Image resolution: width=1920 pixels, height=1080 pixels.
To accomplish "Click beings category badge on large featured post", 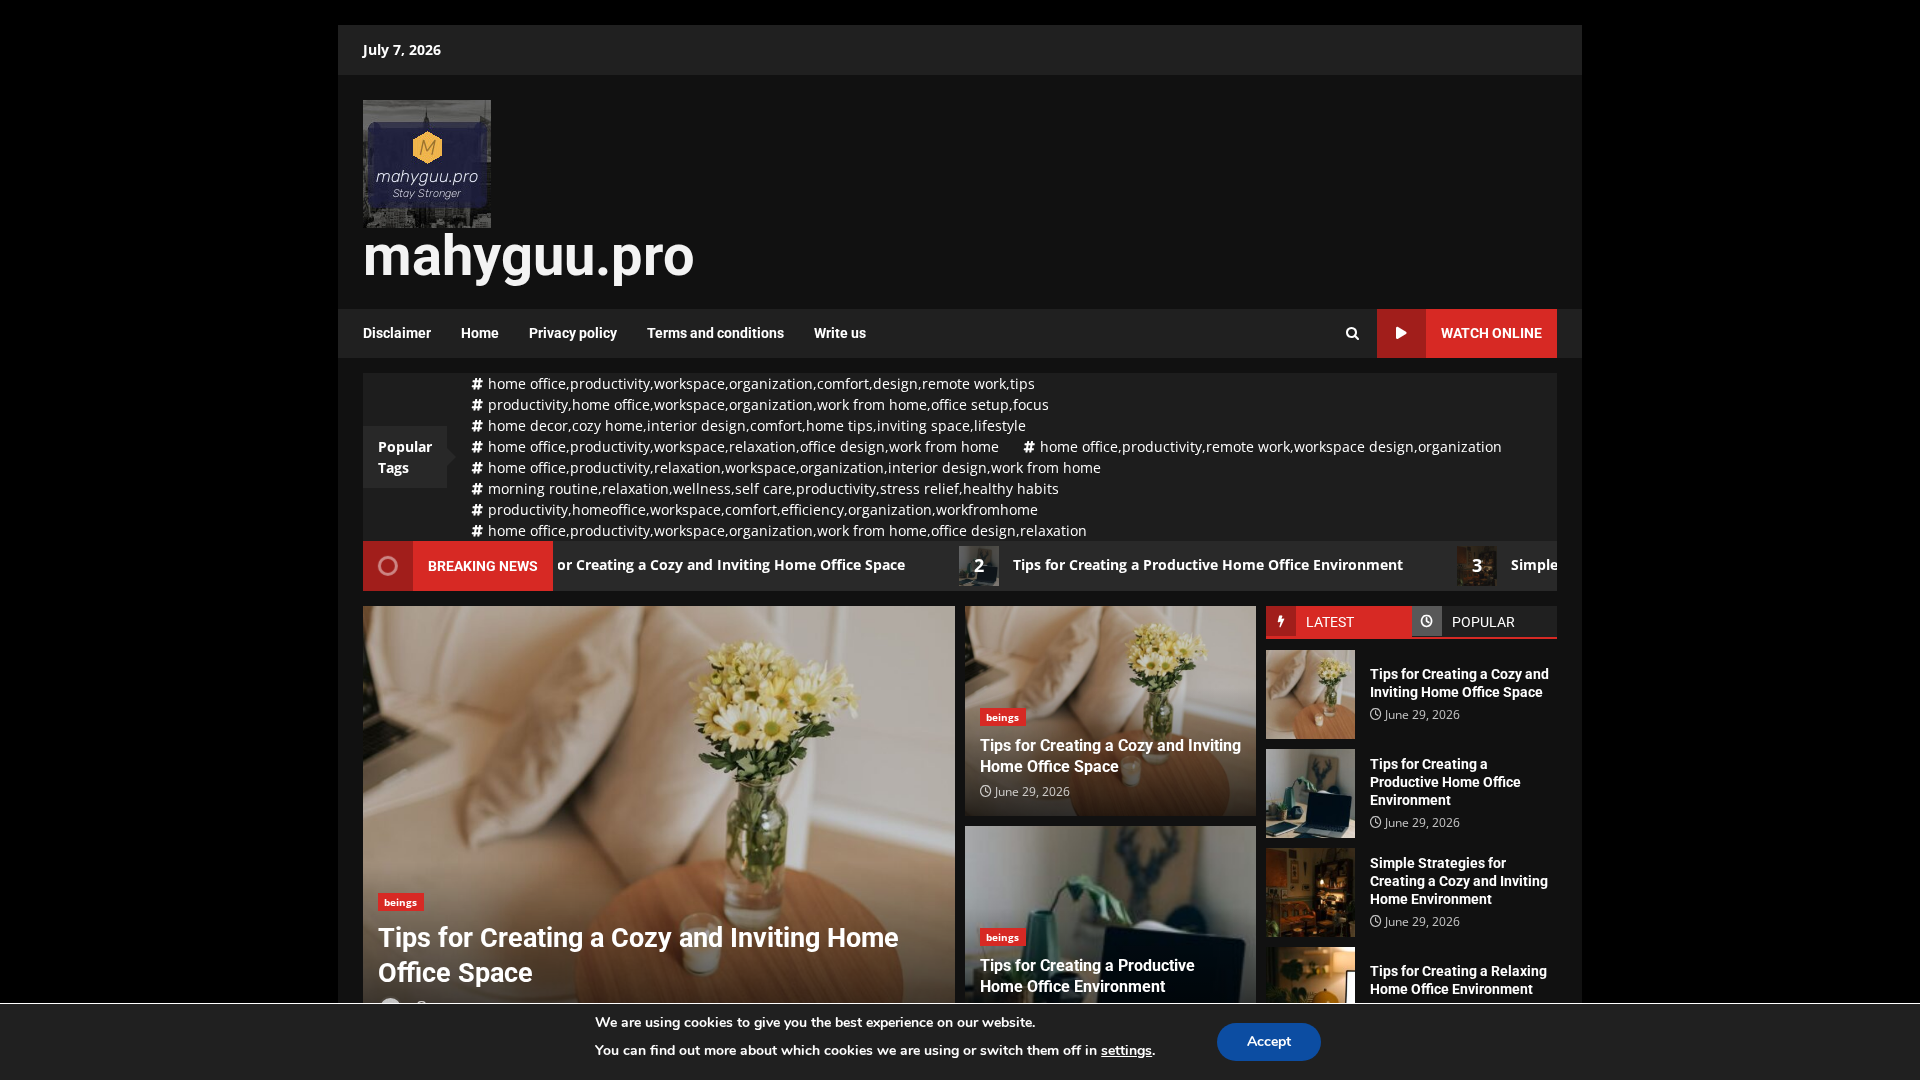I will pyautogui.click(x=400, y=902).
